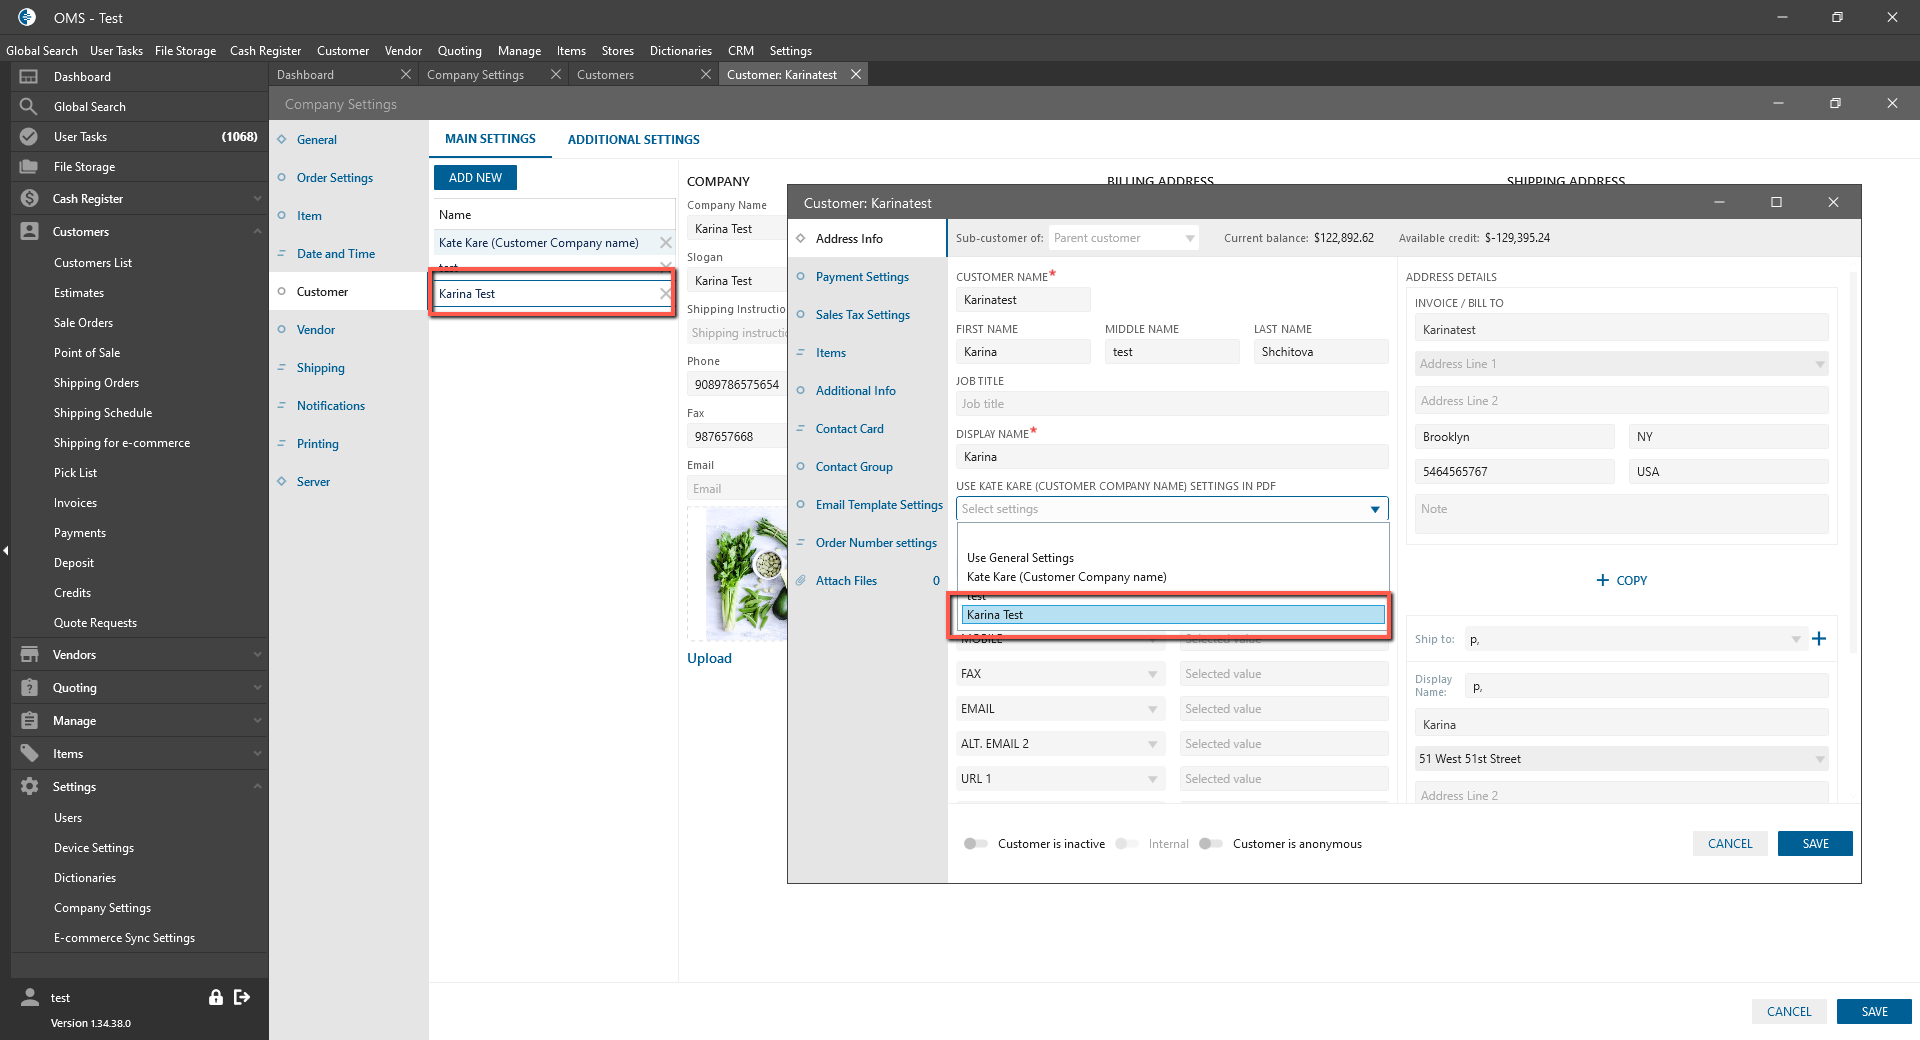Click the Global Search magnifier icon
Viewport: 1920px width, 1040px height.
(29, 107)
